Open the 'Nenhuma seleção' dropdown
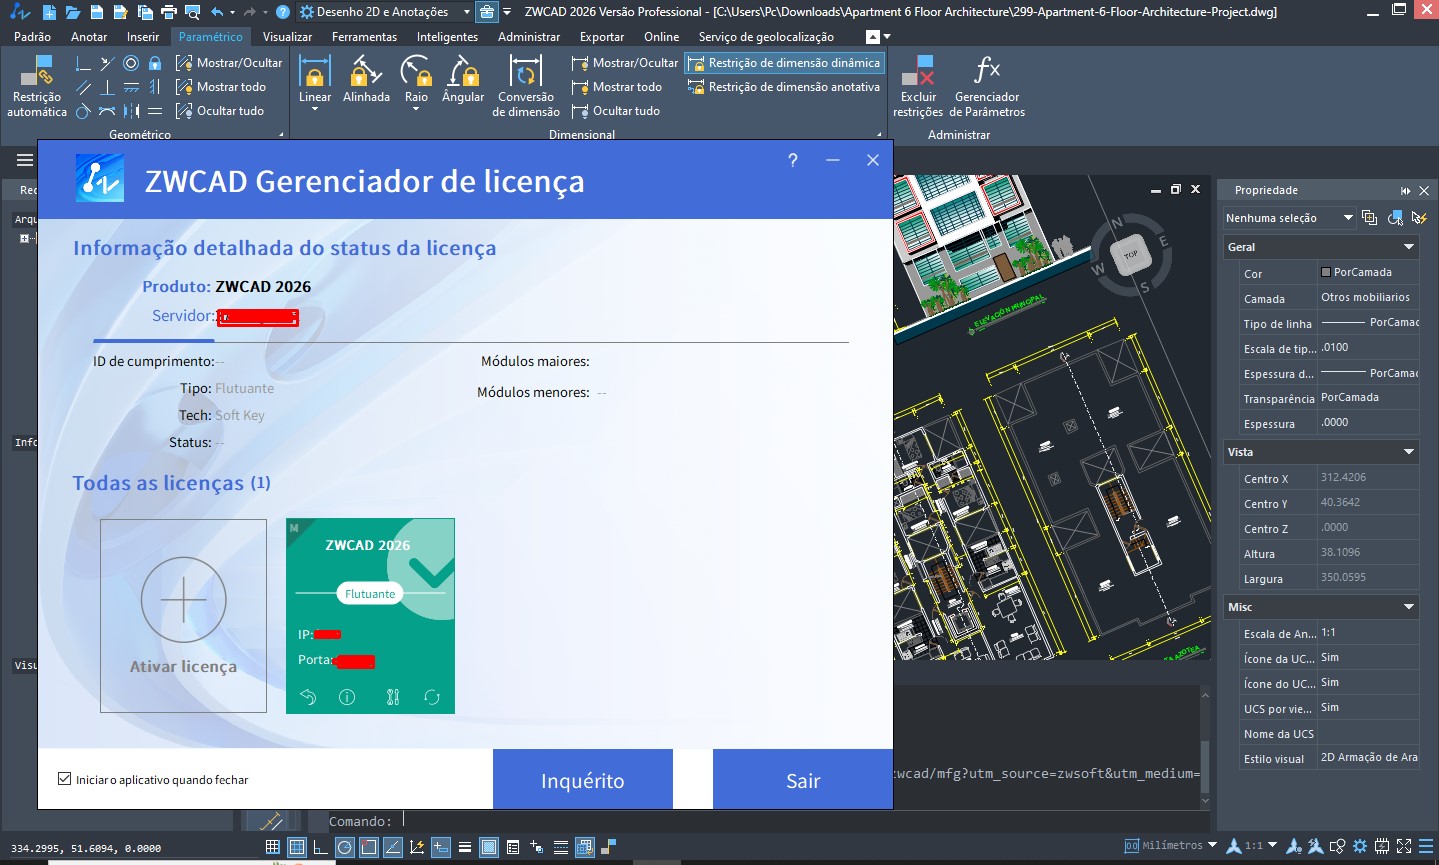Screen dimensions: 1439x865 click(1289, 218)
